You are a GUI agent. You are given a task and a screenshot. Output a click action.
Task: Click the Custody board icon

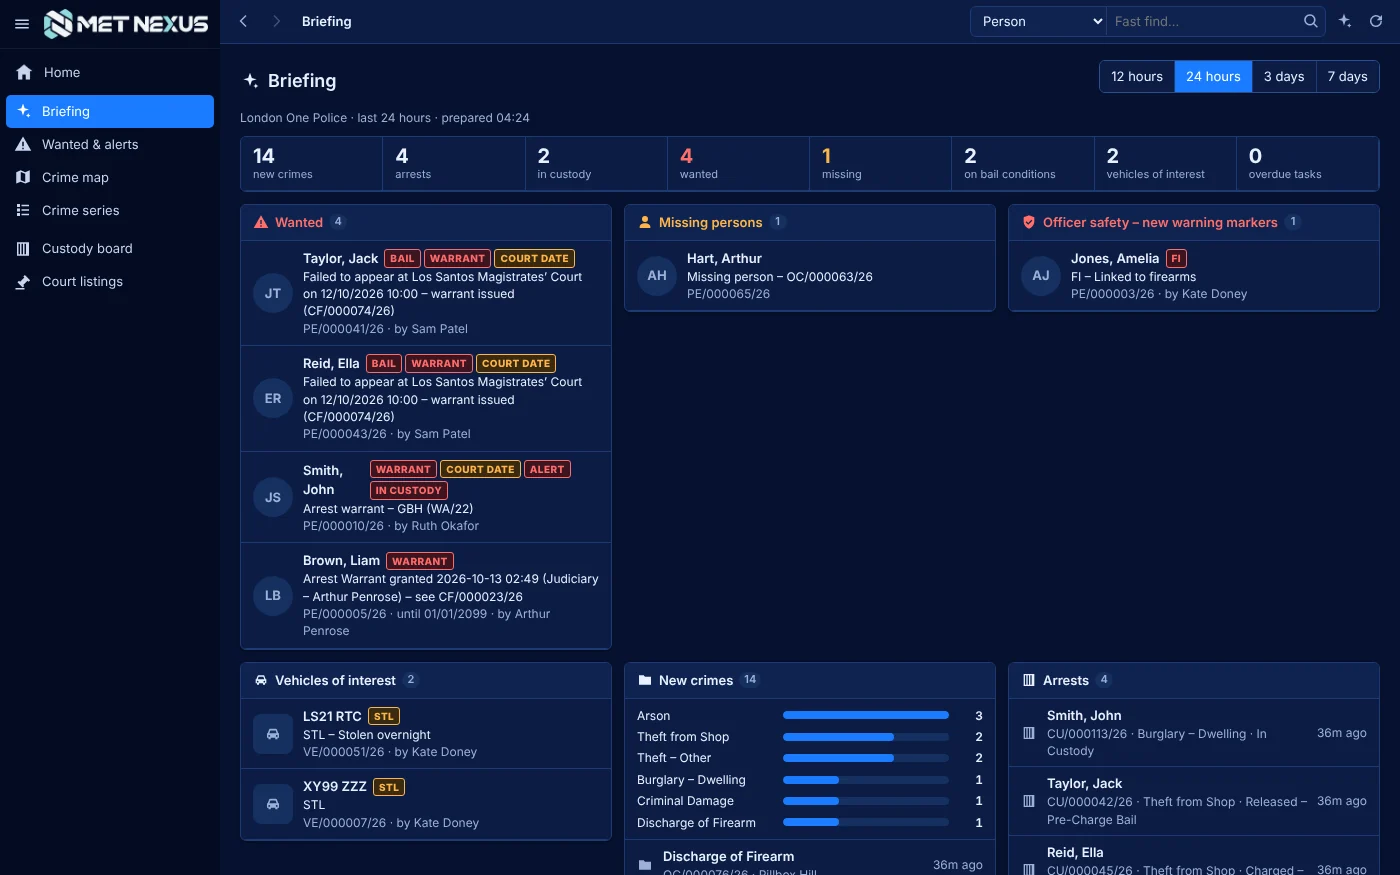(23, 248)
